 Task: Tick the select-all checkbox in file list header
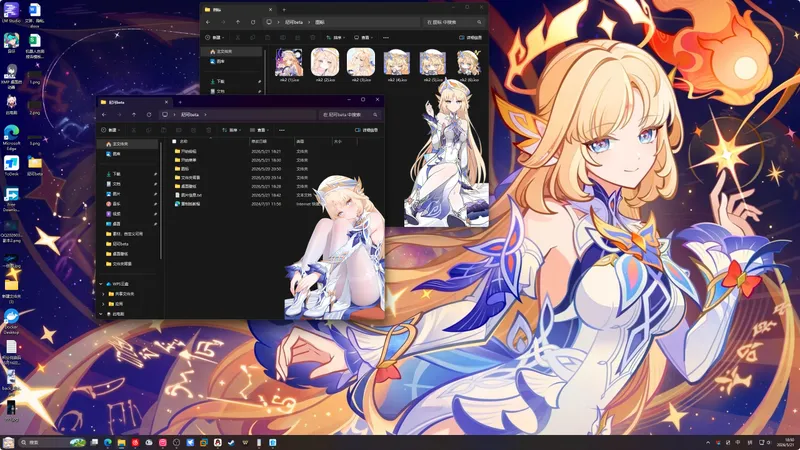[x=174, y=141]
